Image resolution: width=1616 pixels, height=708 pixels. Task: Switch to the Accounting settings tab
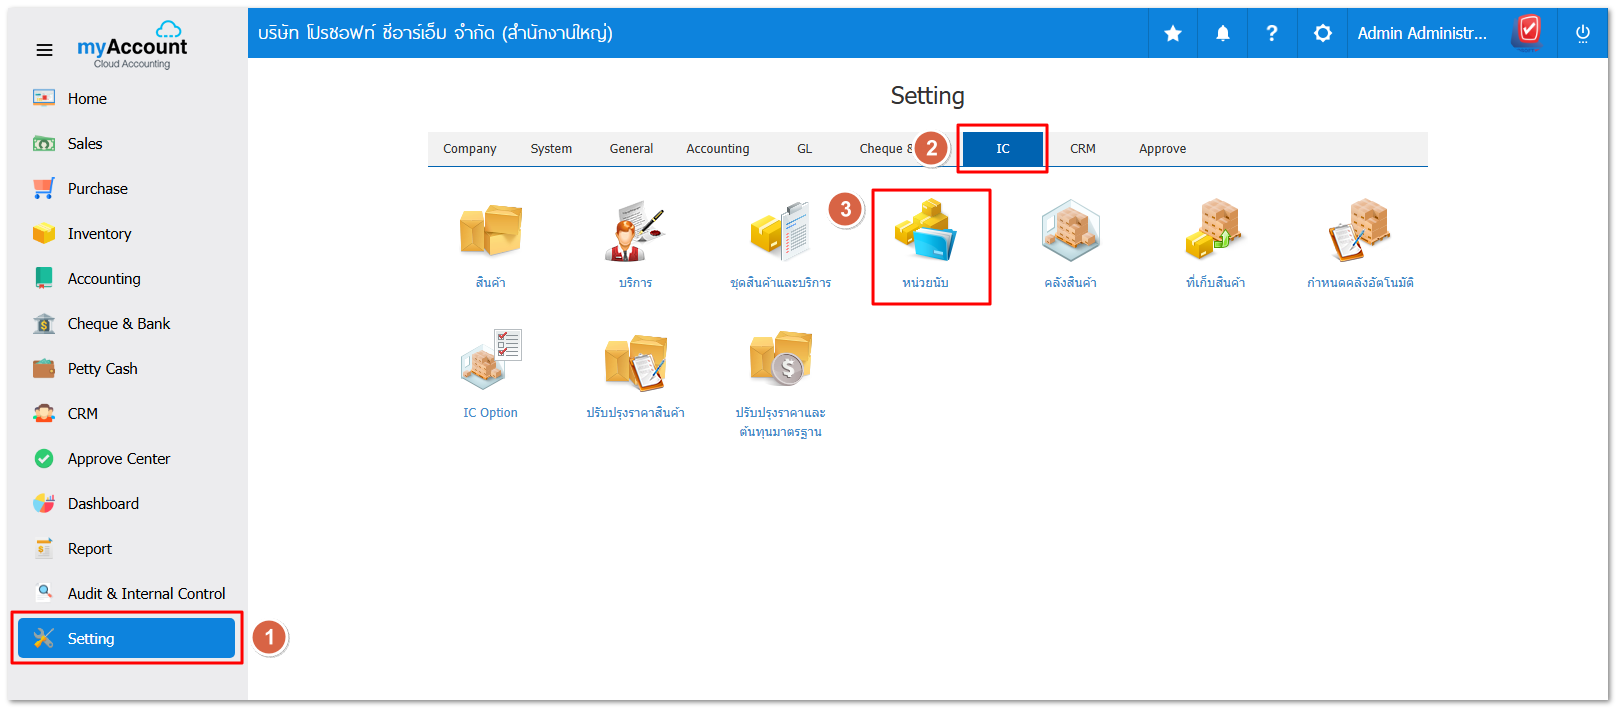coord(717,149)
